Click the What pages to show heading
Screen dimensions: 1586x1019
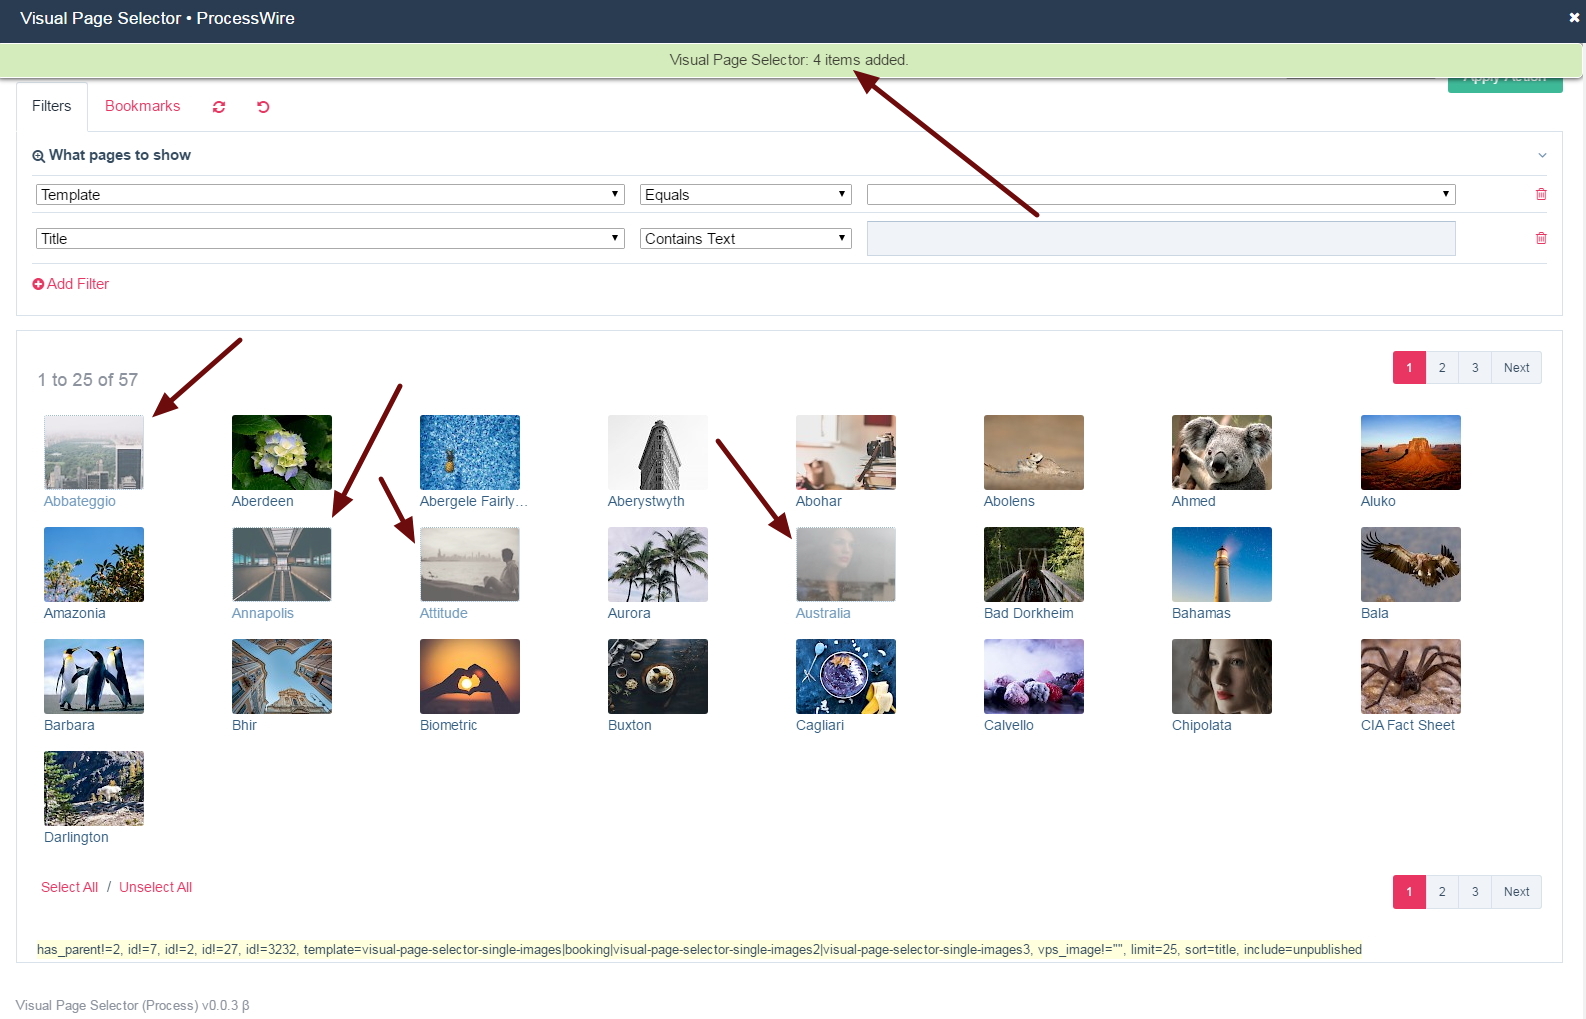120,155
